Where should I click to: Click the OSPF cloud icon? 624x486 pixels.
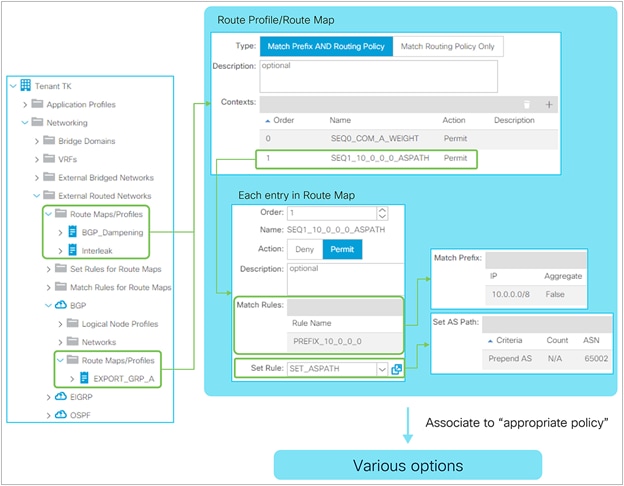click(x=60, y=415)
